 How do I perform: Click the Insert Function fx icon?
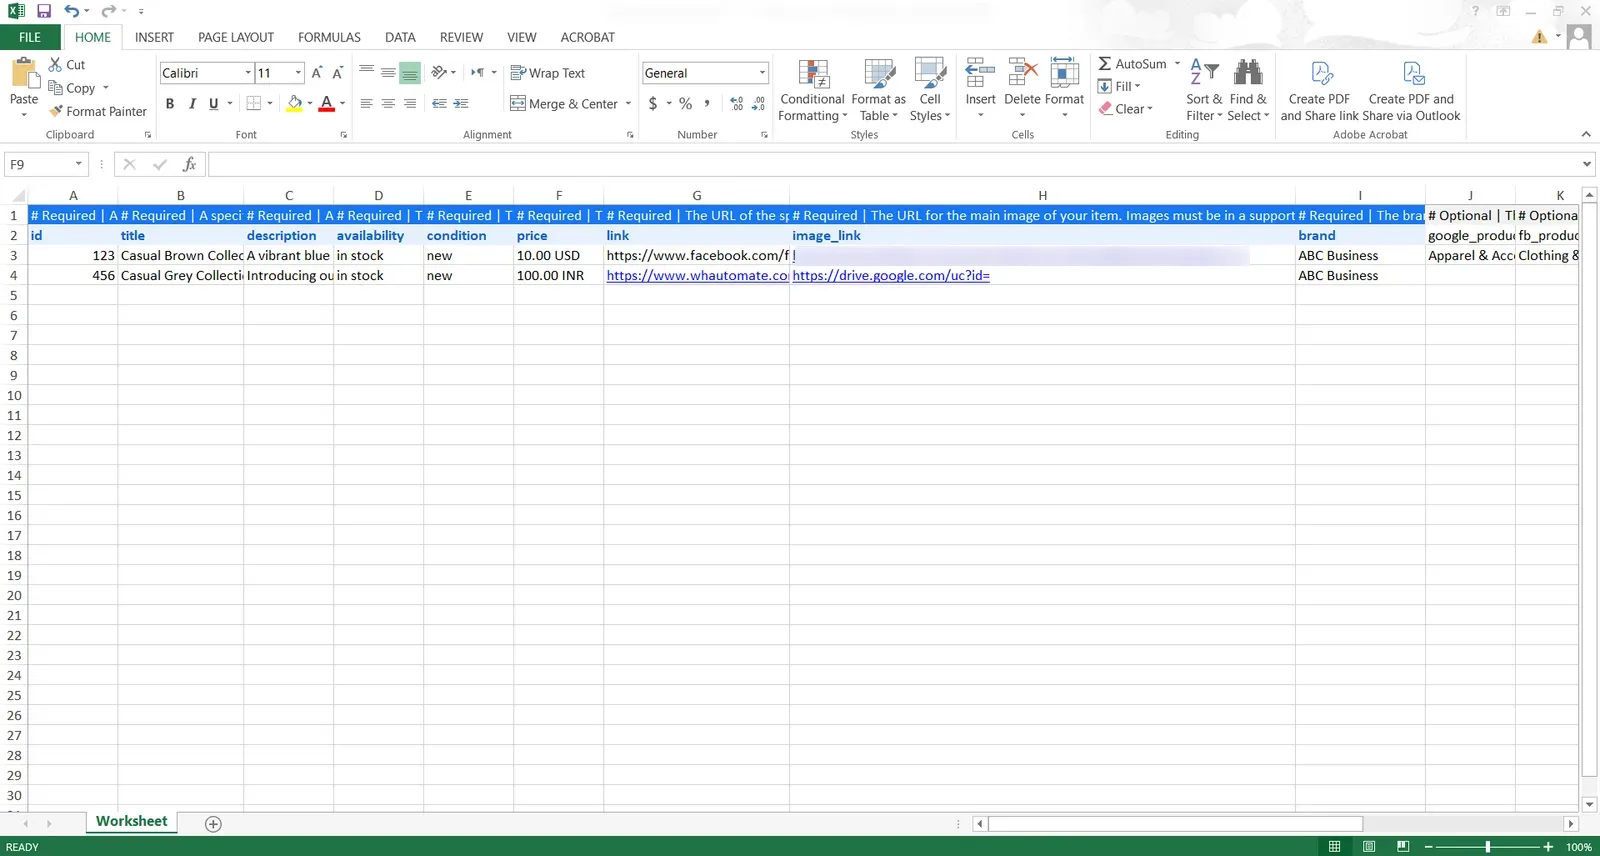[x=189, y=164]
